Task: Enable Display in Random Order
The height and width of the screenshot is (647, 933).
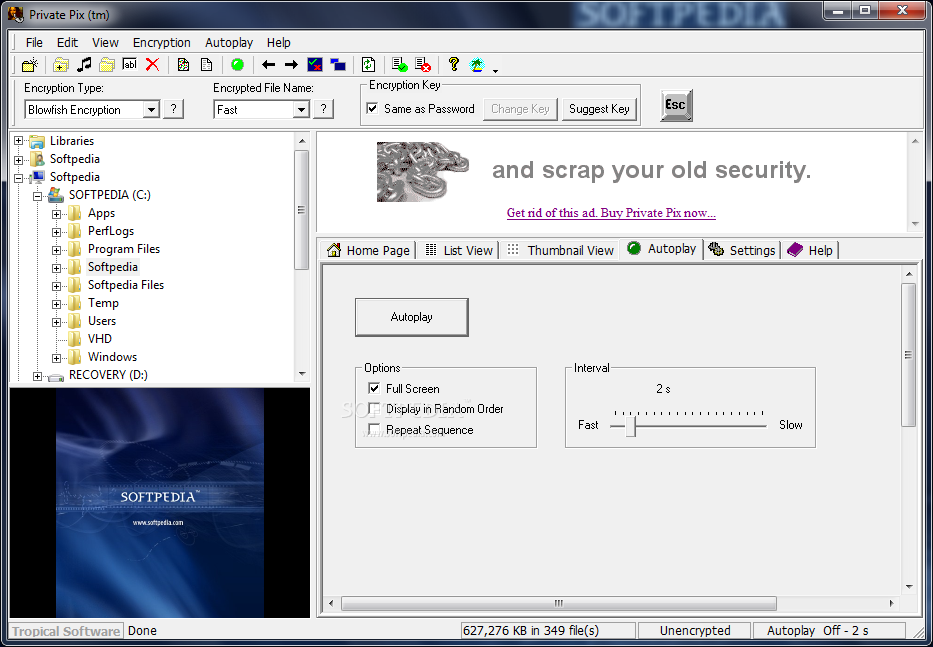Action: tap(374, 409)
